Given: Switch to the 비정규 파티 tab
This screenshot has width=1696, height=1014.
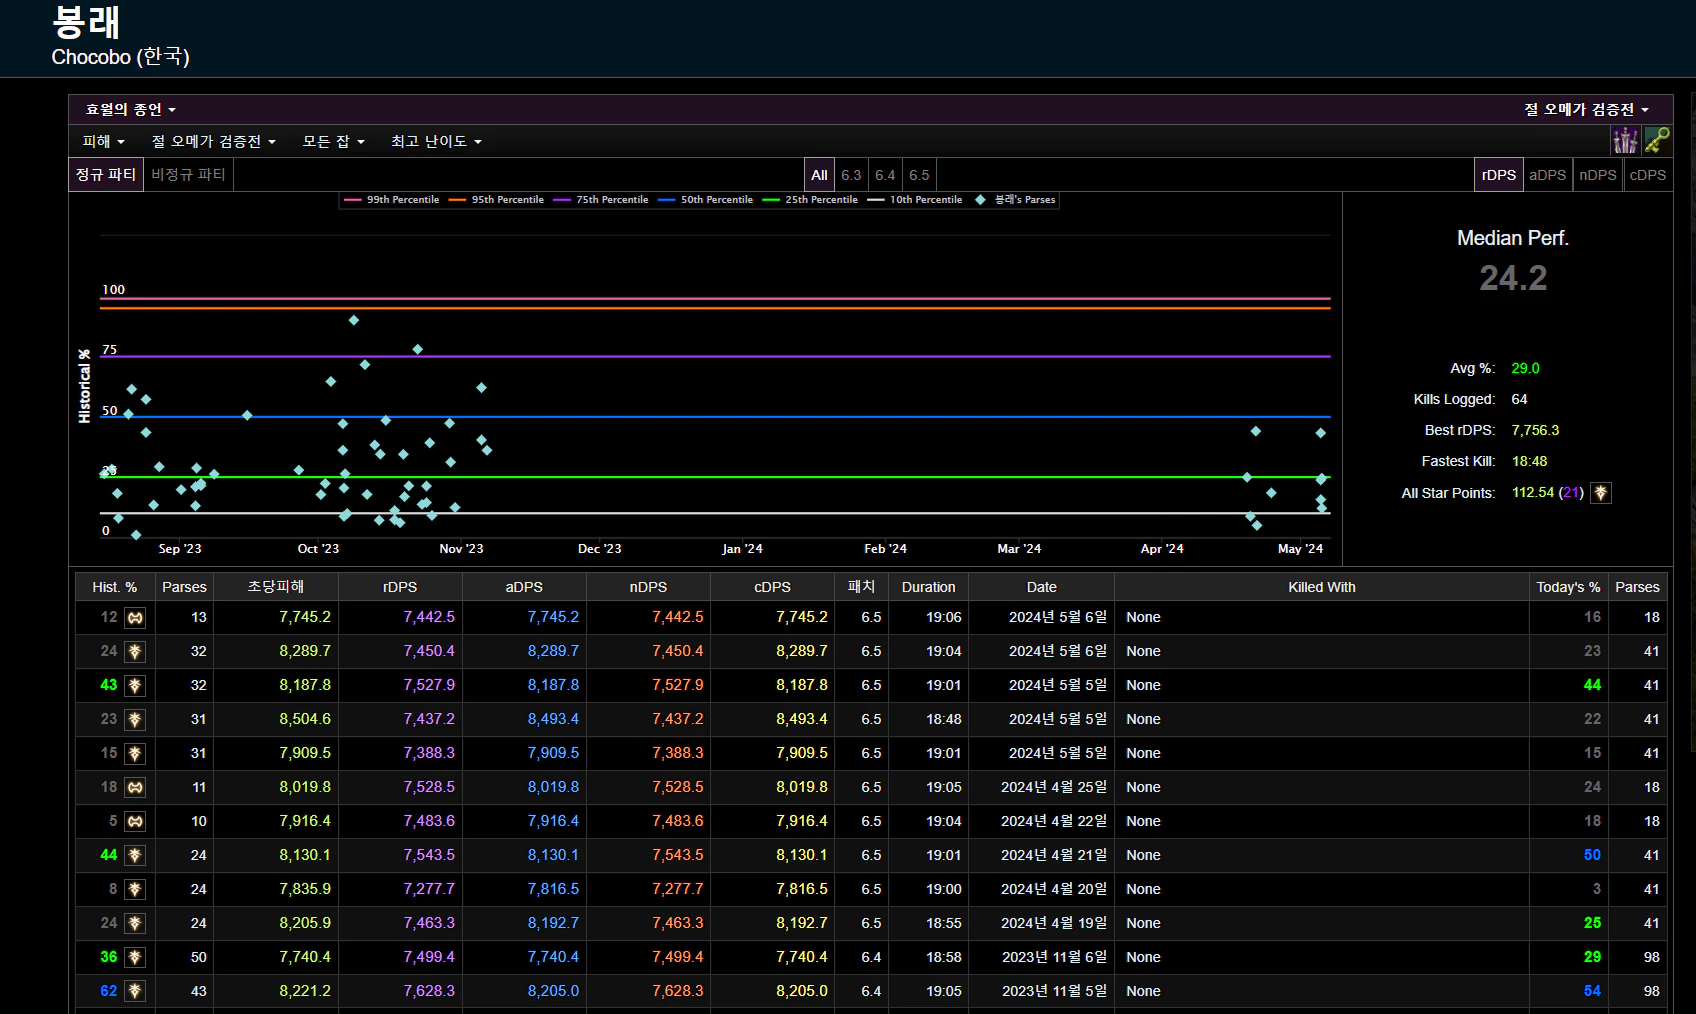Looking at the screenshot, I should 188,175.
